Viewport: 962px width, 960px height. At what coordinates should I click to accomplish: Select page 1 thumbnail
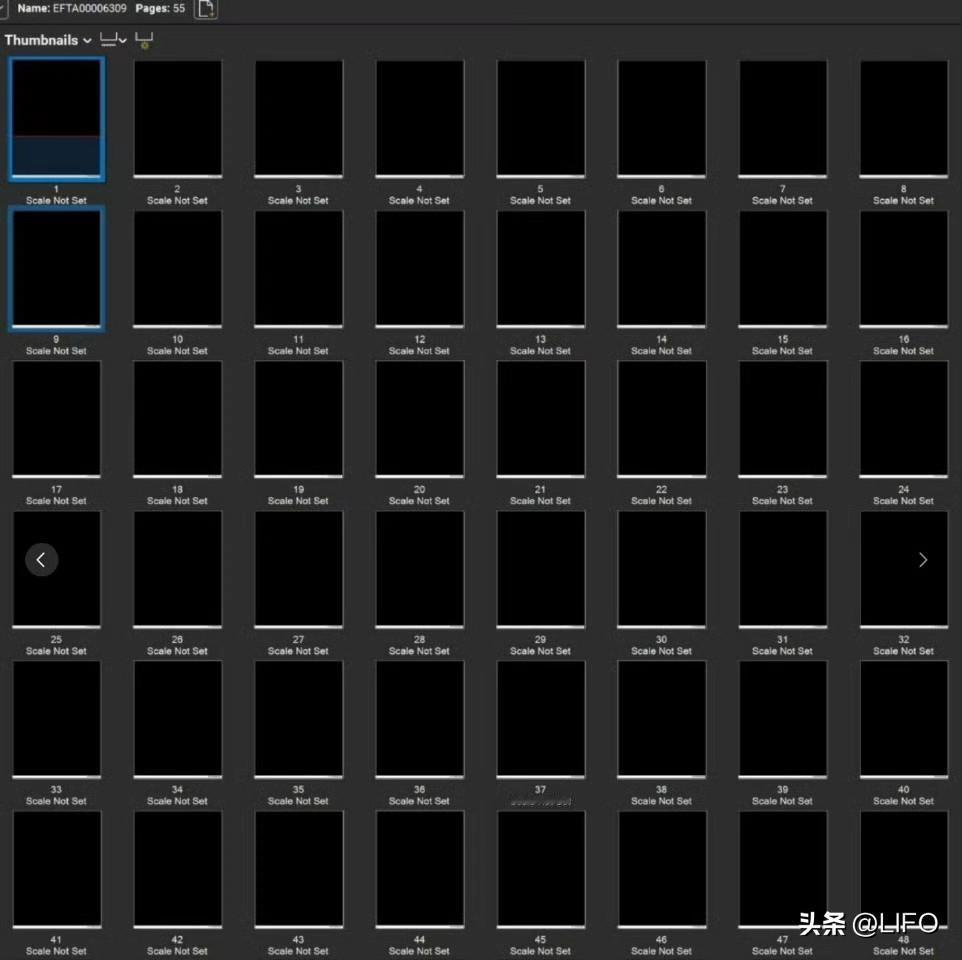tap(56, 120)
